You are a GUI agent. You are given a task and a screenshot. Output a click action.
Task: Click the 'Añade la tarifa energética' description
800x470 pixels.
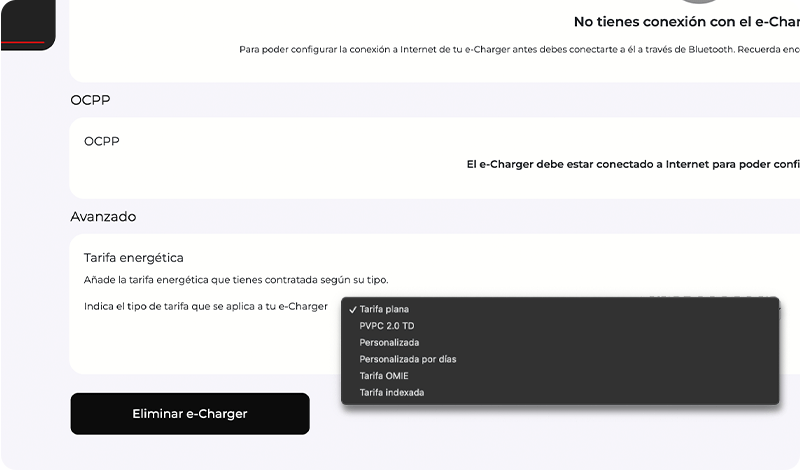pos(235,280)
